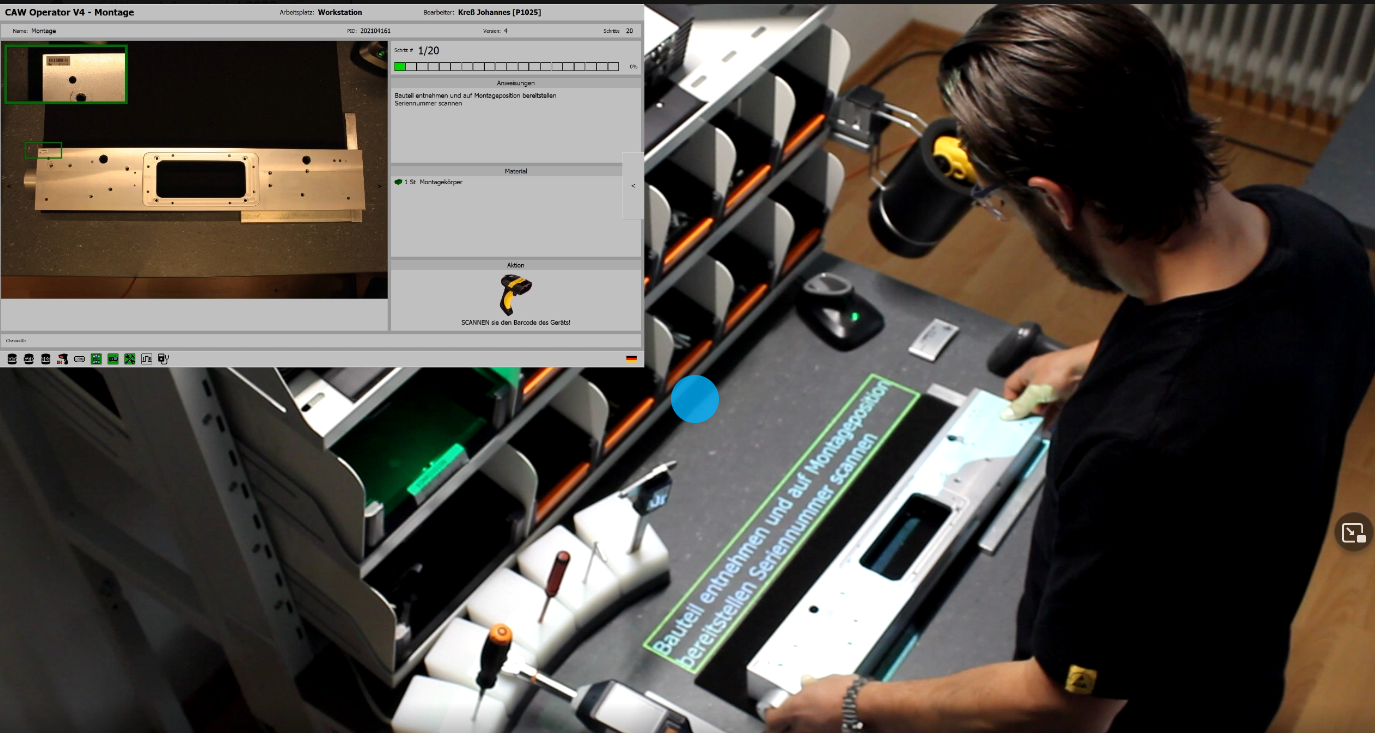Open the second camera status icon
Viewport: 1375px width, 733px height.
[x=28, y=359]
